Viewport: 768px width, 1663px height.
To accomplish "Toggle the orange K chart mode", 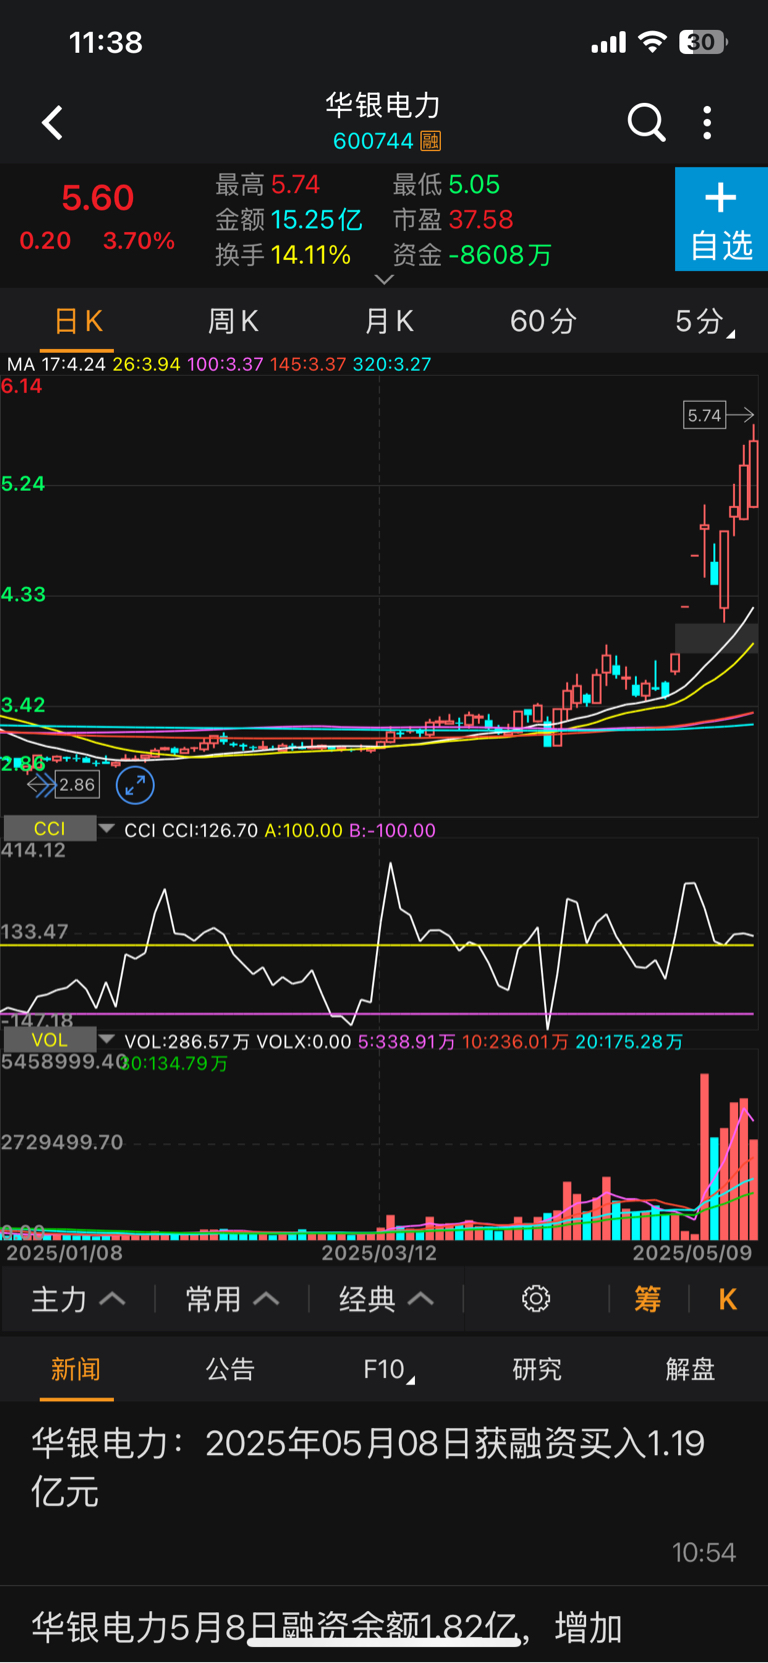I will coord(728,1299).
